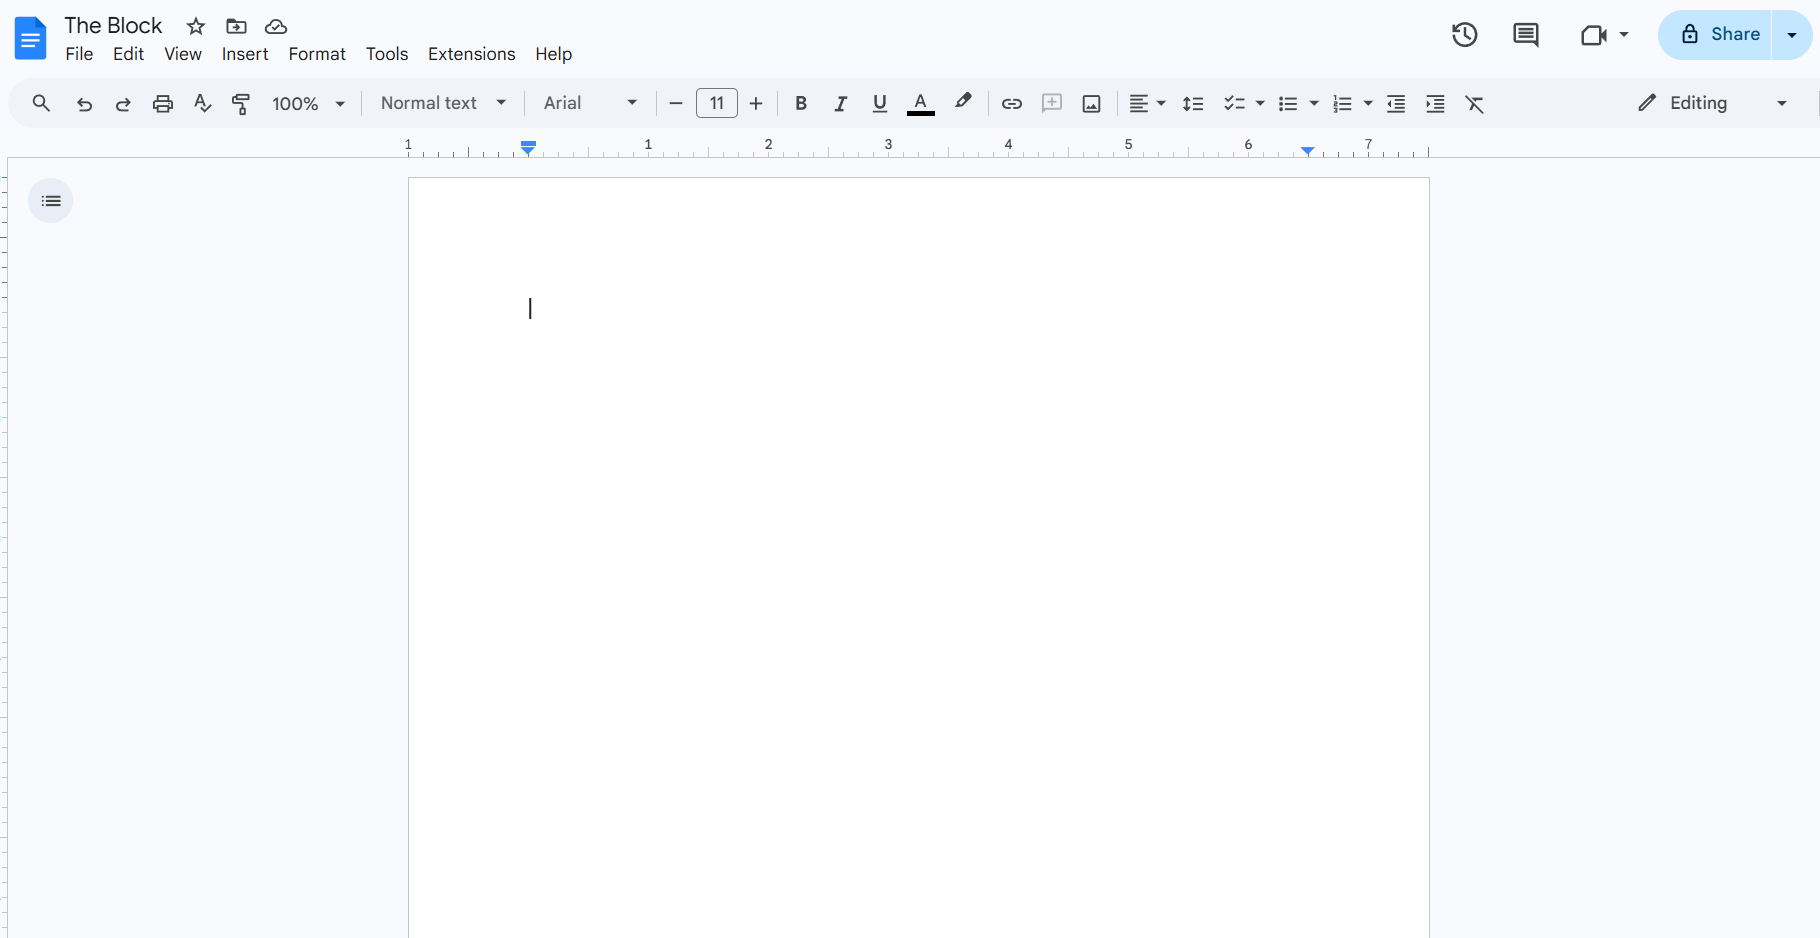Screen dimensions: 1820x938
Task: Open the highlight color picker
Action: pos(963,102)
